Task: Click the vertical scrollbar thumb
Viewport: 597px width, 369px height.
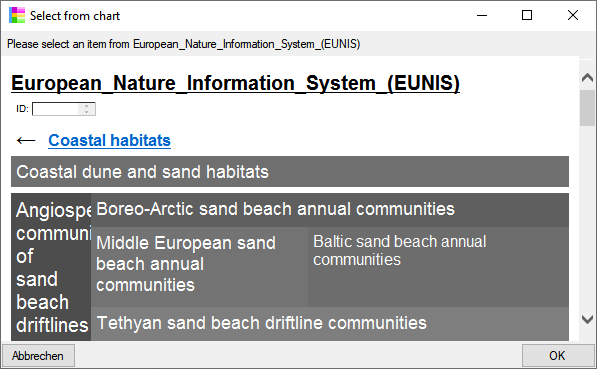Action: (587, 108)
